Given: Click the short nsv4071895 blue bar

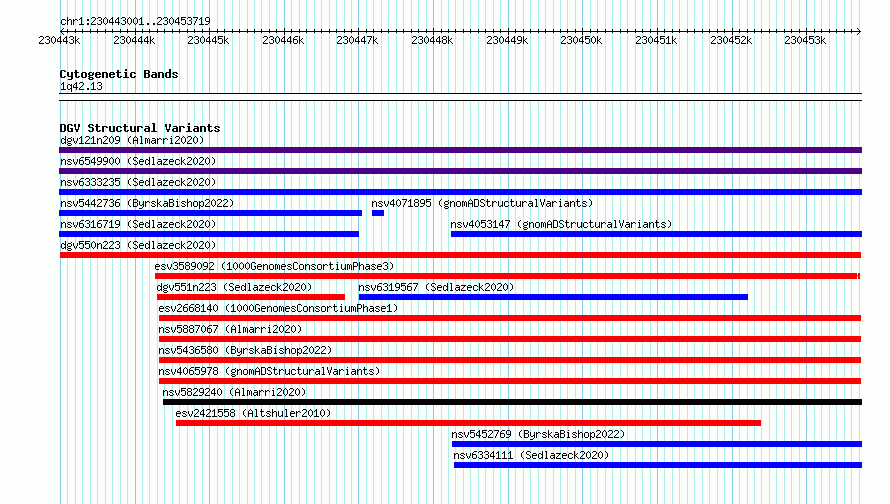Looking at the screenshot, I should click(x=378, y=213).
